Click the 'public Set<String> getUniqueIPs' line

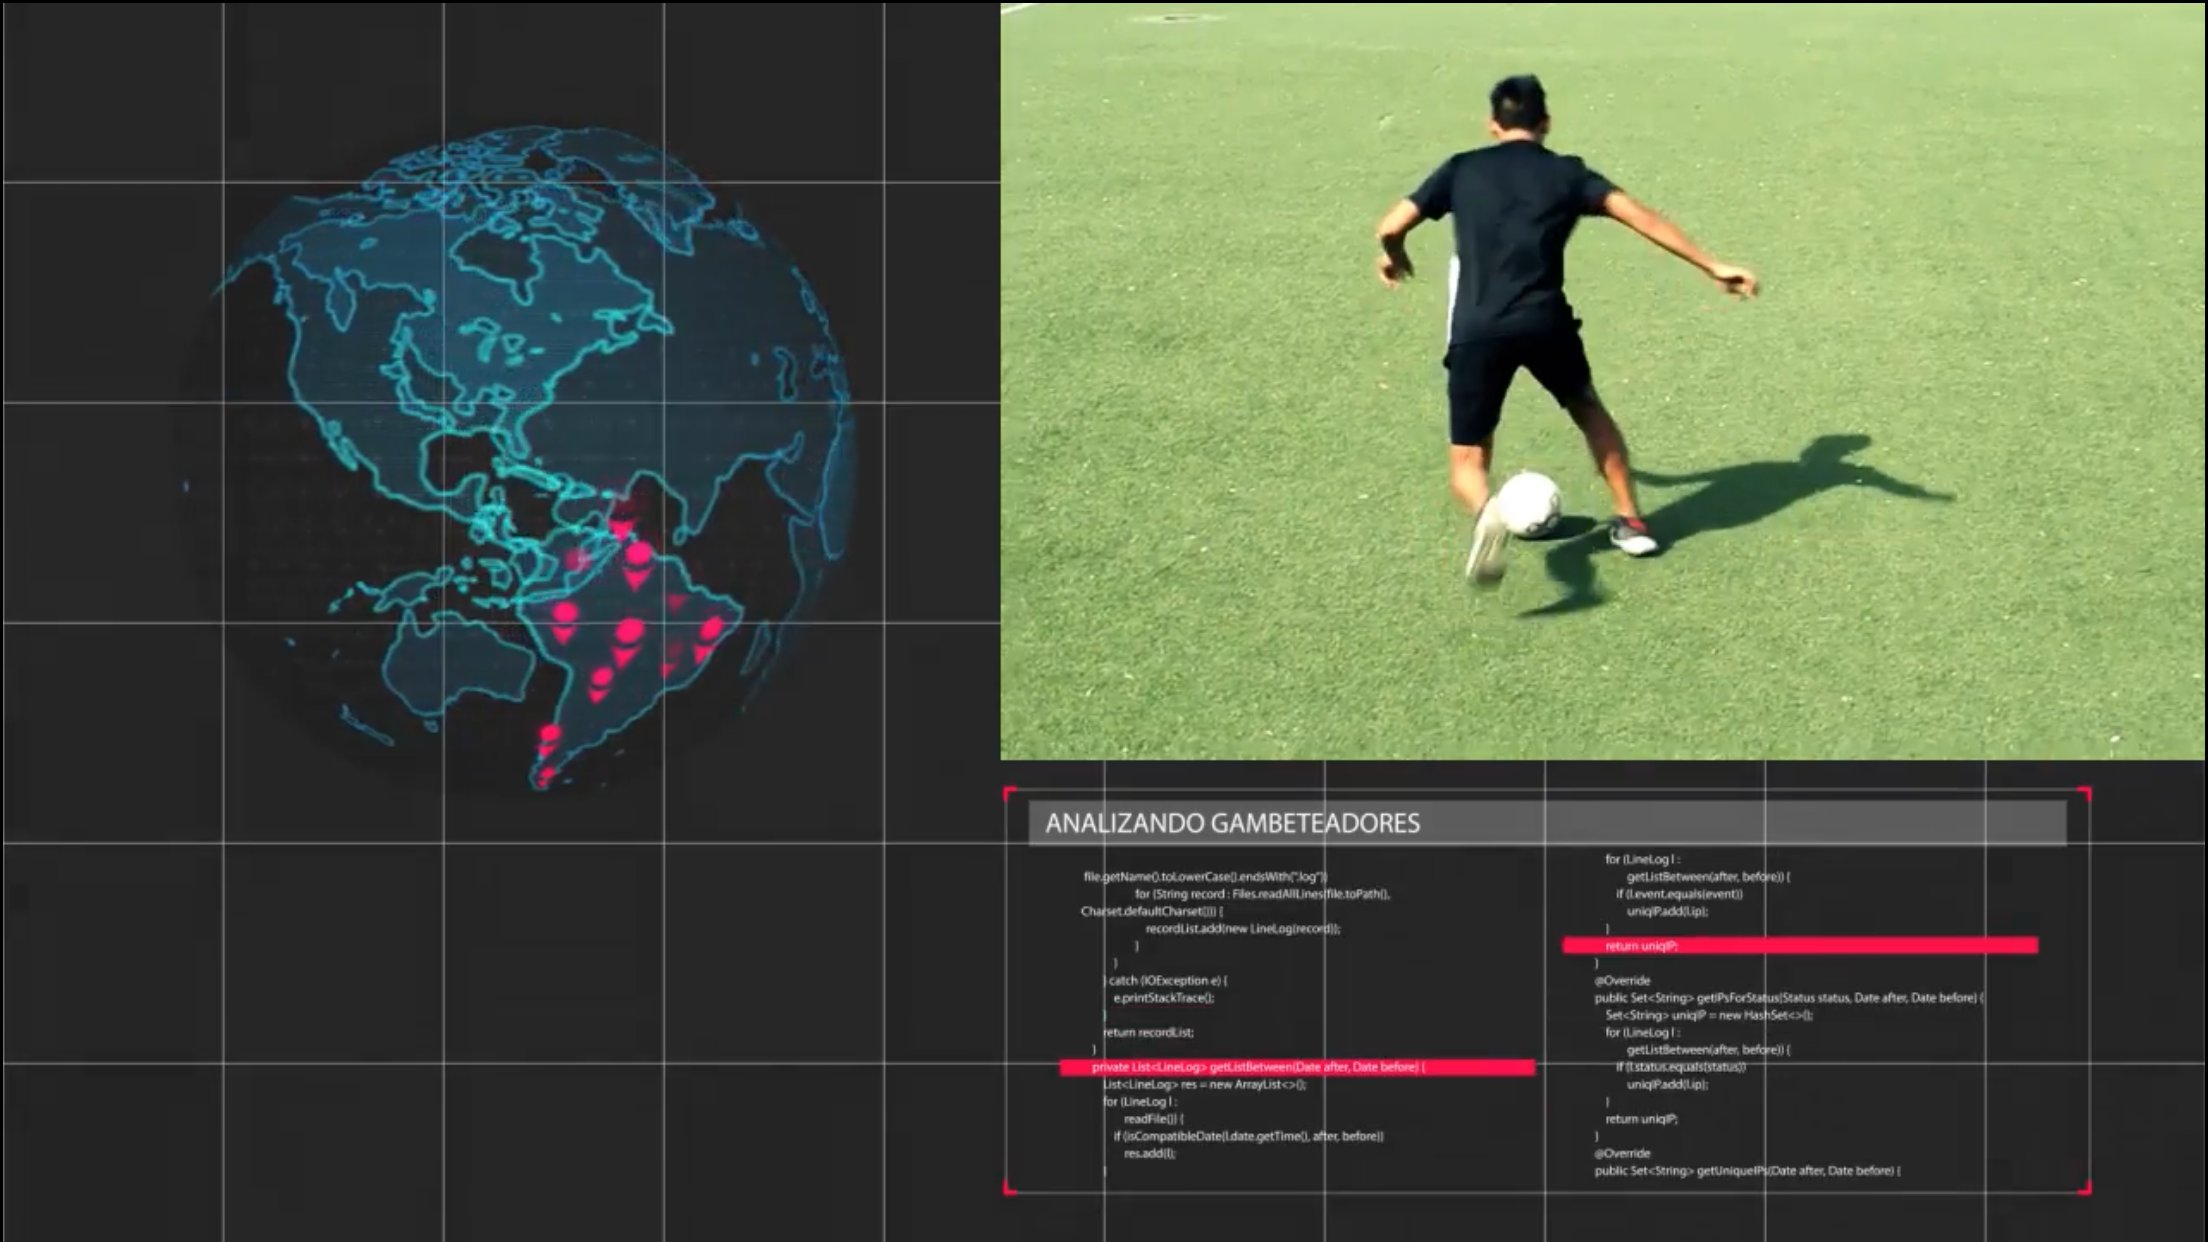(1747, 1171)
